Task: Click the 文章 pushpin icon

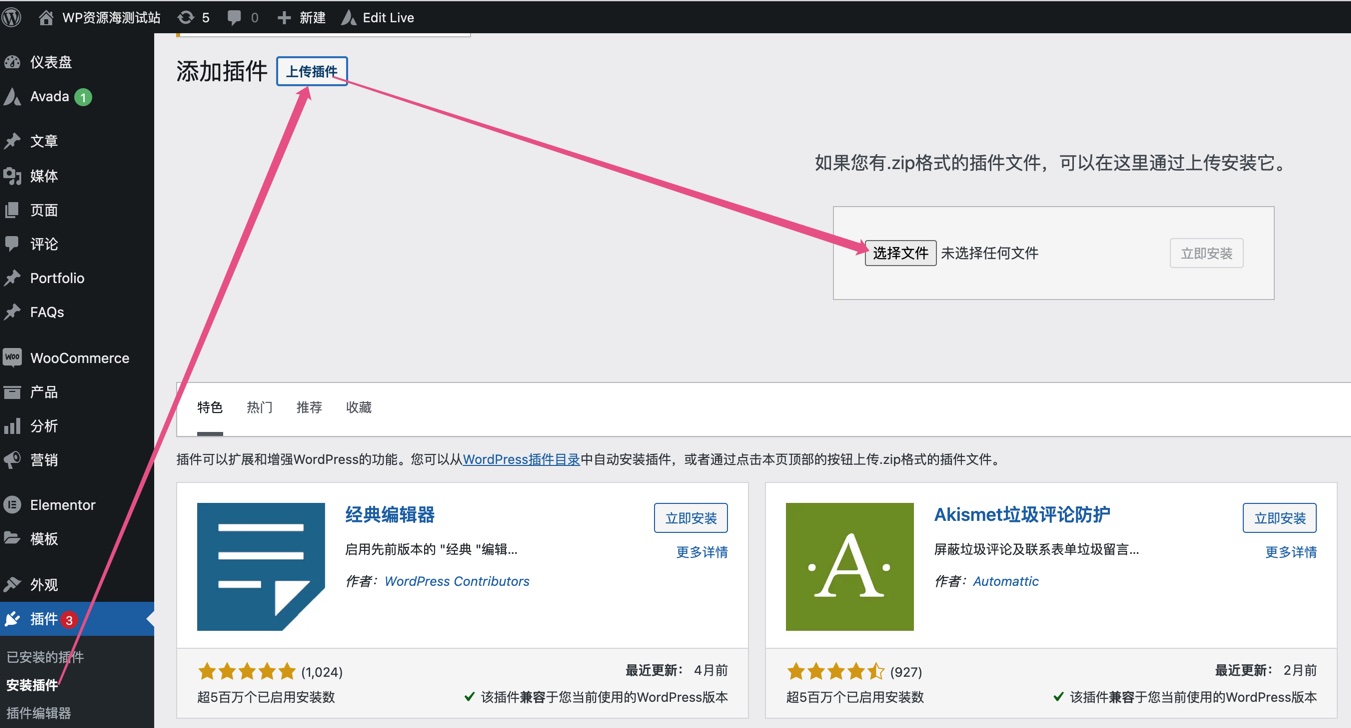Action: [x=12, y=141]
